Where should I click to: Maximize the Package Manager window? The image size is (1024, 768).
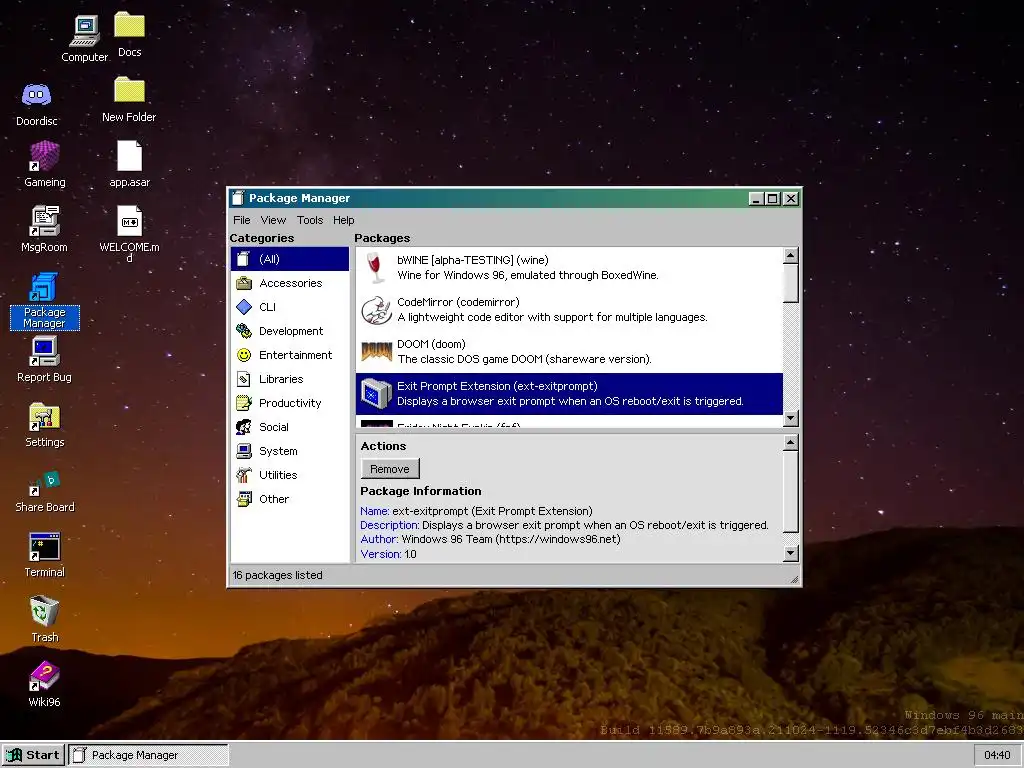click(773, 199)
